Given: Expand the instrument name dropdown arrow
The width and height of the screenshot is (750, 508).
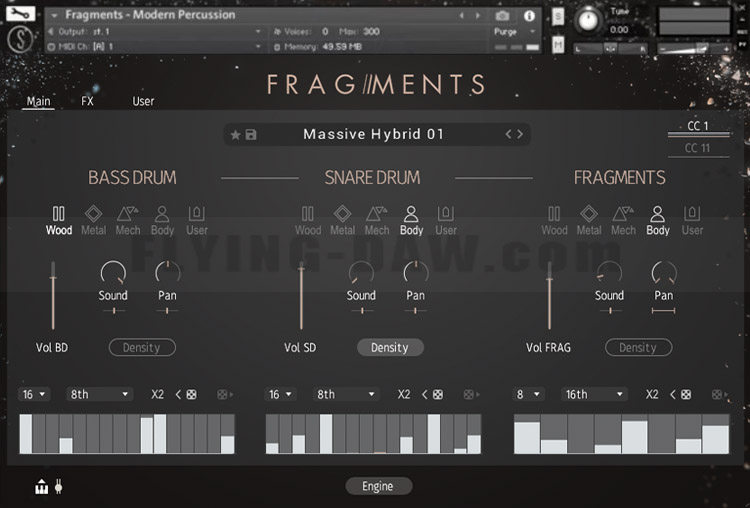Looking at the screenshot, I should coord(55,15).
